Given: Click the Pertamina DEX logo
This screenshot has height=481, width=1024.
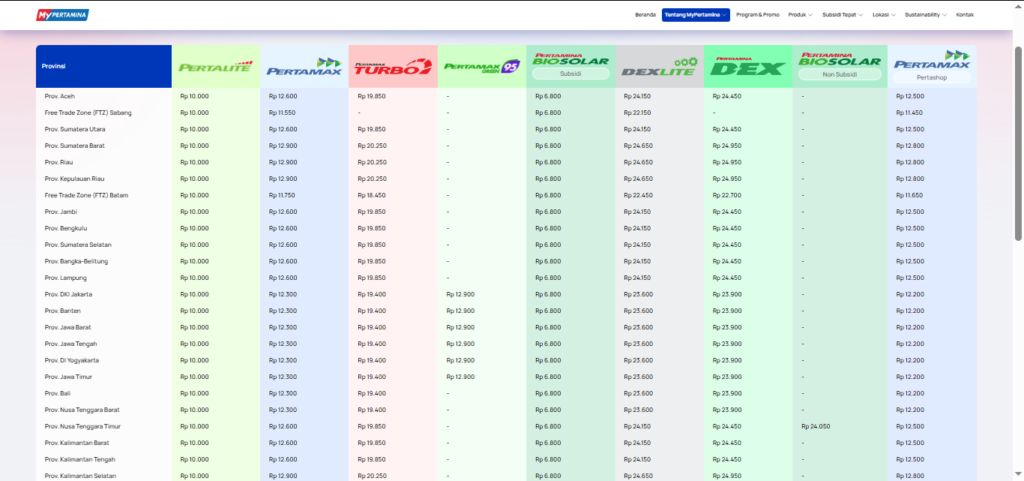Looking at the screenshot, I should coord(748,66).
